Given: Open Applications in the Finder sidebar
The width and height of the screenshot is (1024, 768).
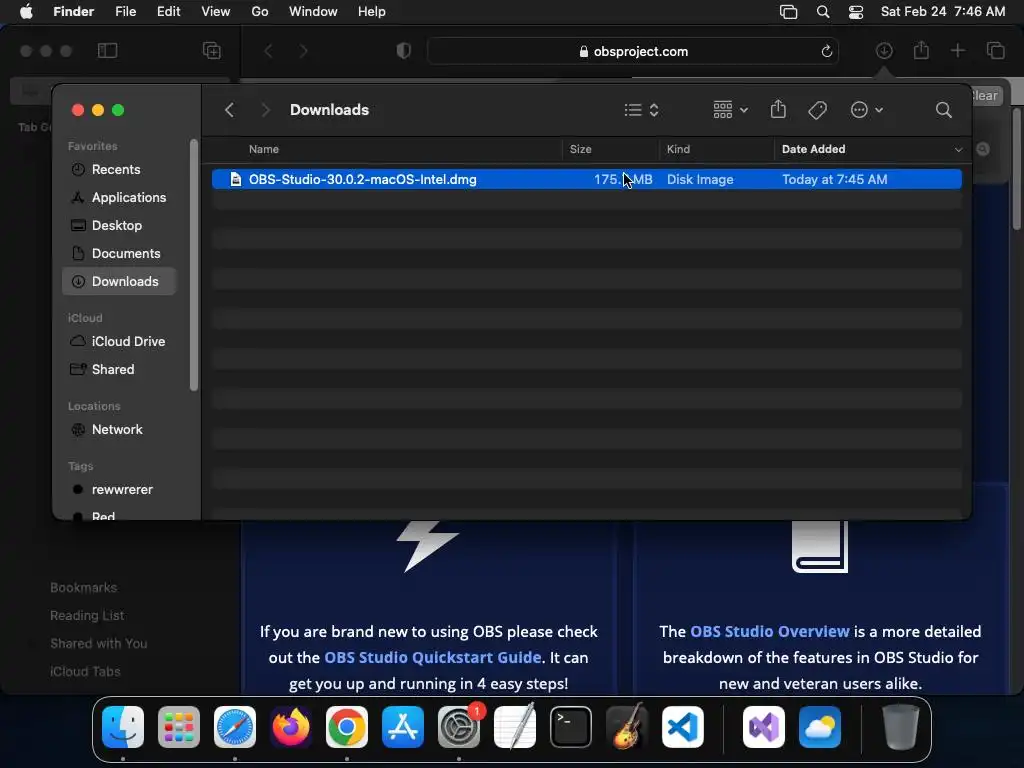Looking at the screenshot, I should point(119,197).
